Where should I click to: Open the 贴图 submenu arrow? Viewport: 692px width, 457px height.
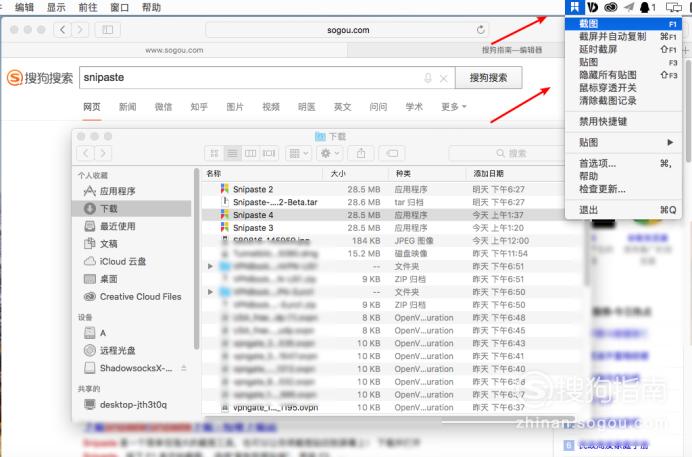[670, 142]
